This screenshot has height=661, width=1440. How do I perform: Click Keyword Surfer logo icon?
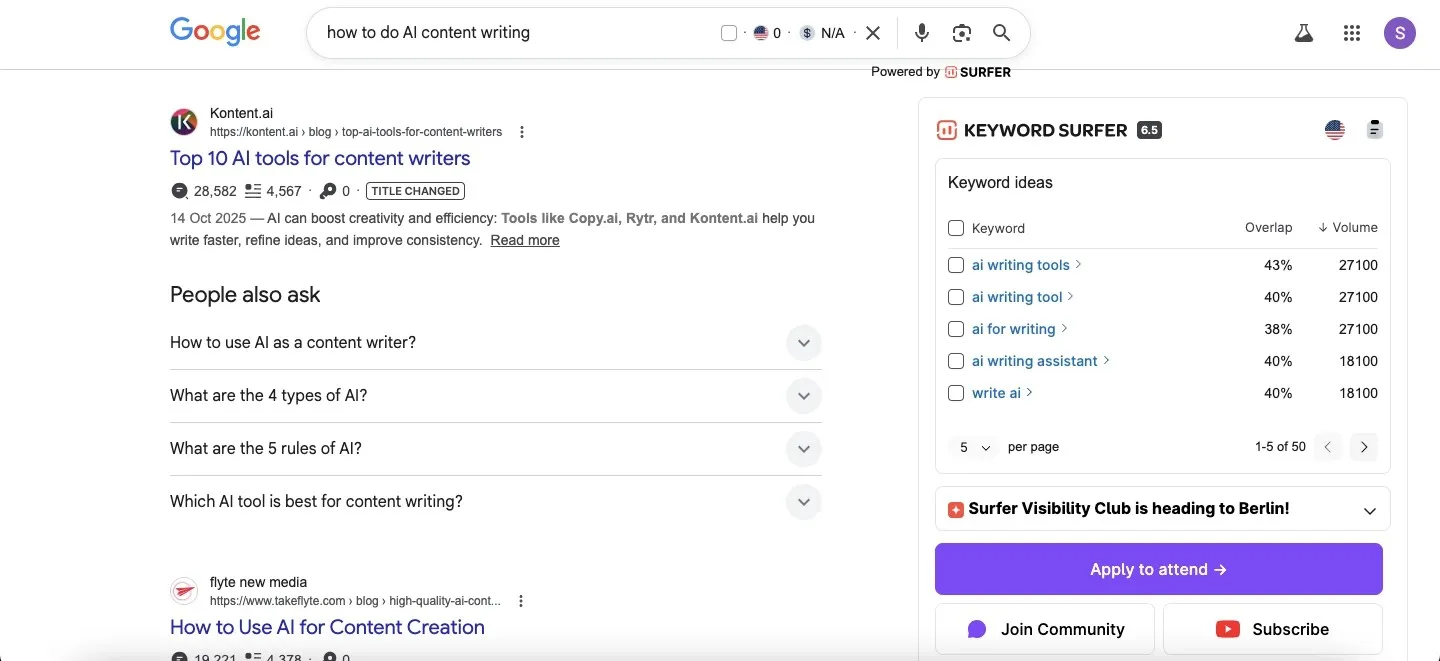[946, 130]
